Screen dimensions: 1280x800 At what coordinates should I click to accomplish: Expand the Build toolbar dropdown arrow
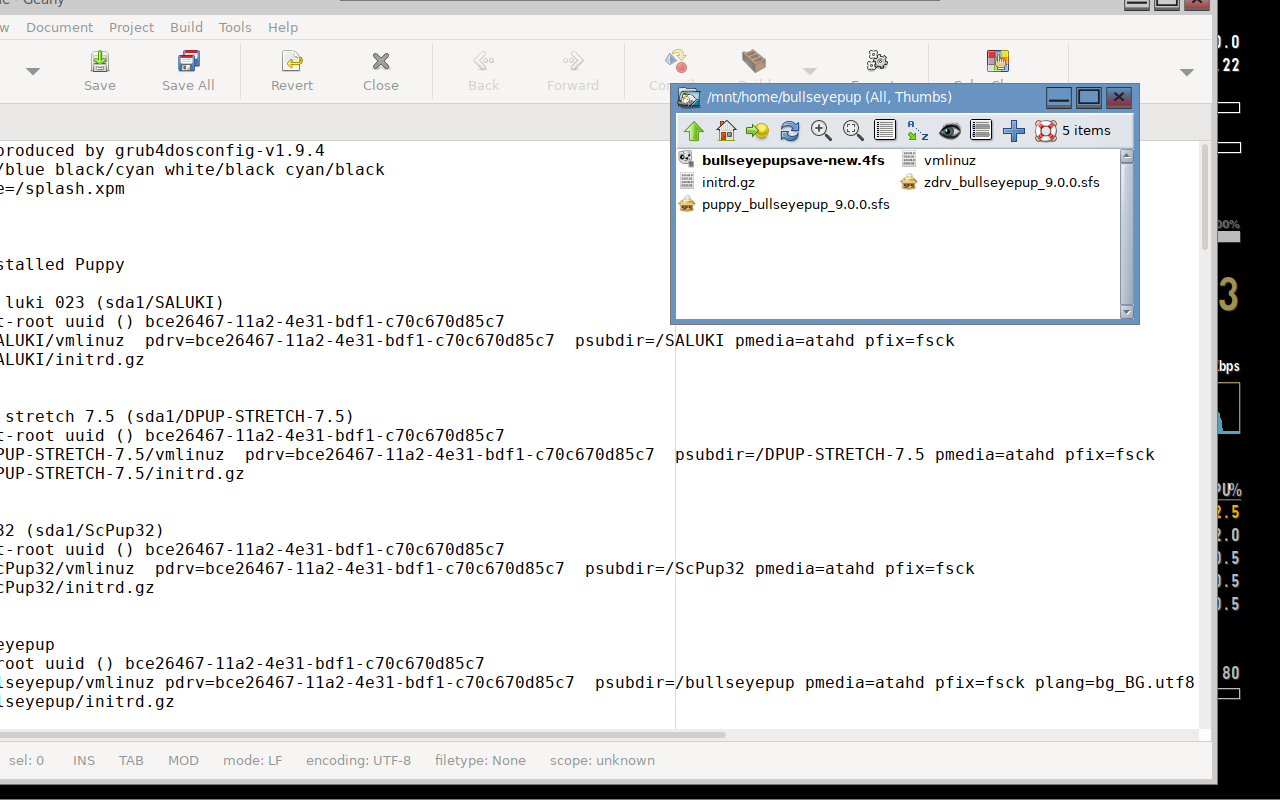[810, 71]
